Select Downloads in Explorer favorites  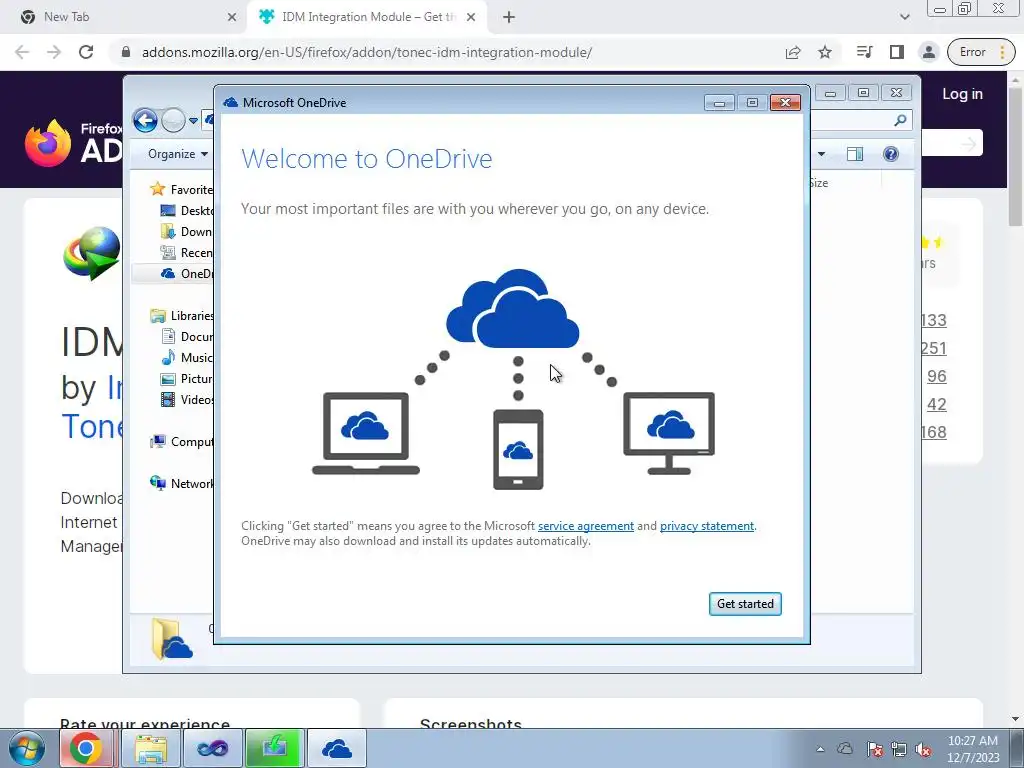tap(187, 231)
